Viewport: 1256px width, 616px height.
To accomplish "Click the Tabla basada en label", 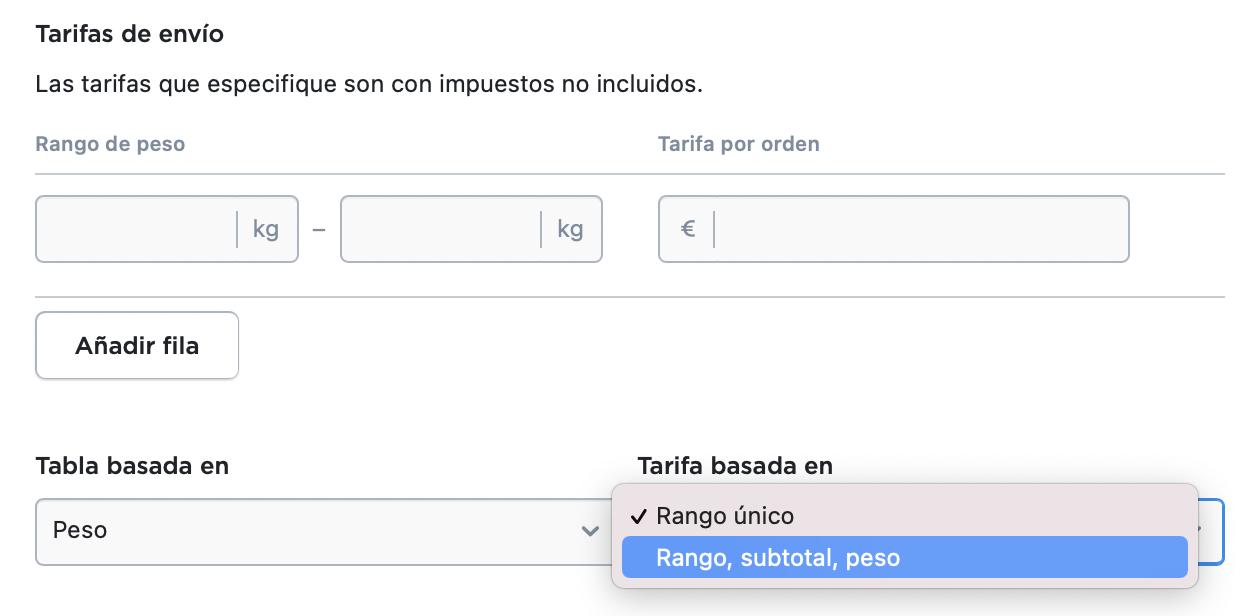I will click(x=132, y=466).
